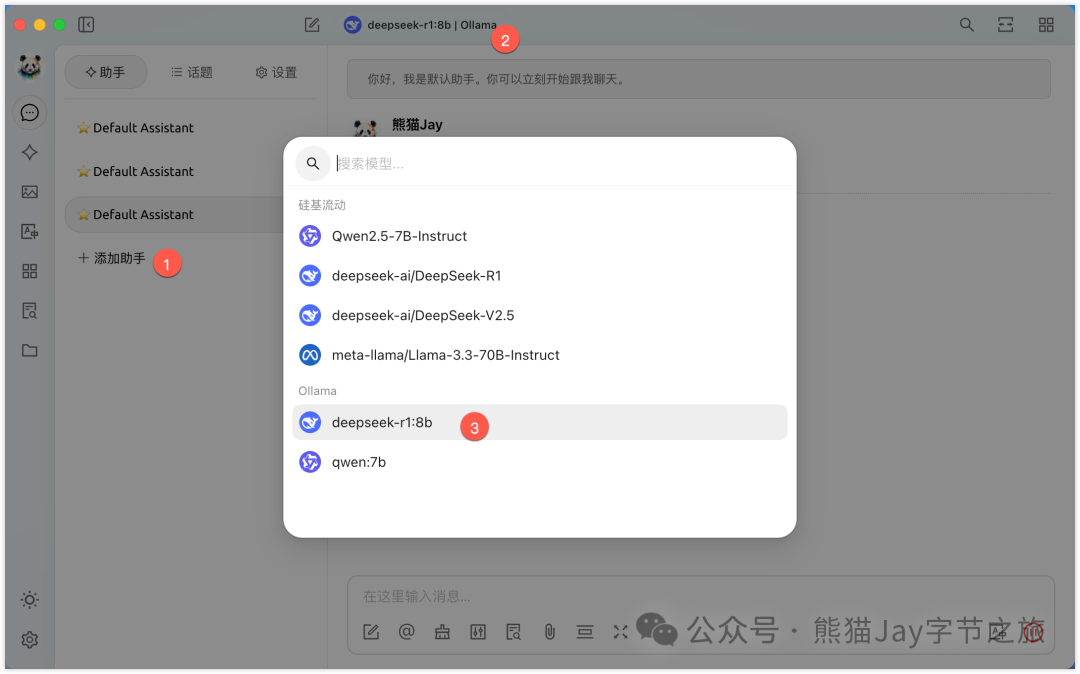Toggle the narrow mode icon in top bar
1080x674 pixels.
click(1006, 25)
